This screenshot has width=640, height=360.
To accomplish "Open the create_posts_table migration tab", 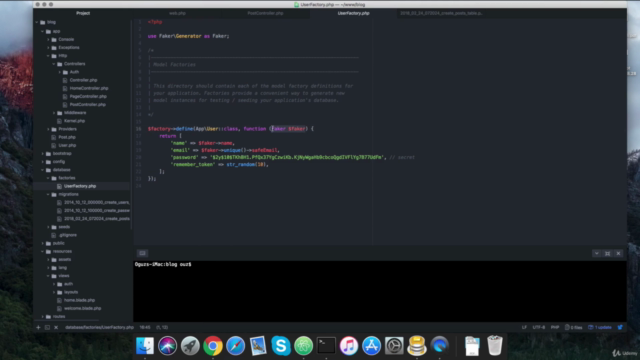I will tap(441, 13).
